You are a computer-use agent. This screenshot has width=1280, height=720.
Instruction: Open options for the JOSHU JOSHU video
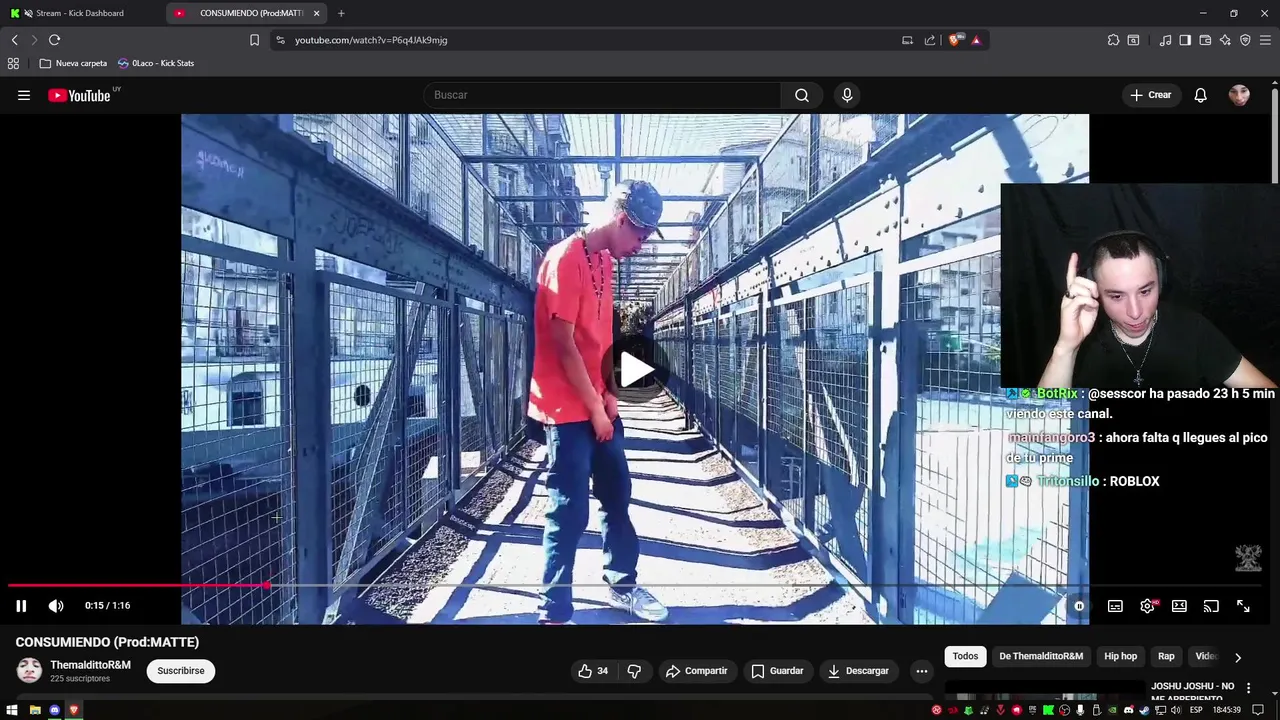(1248, 688)
